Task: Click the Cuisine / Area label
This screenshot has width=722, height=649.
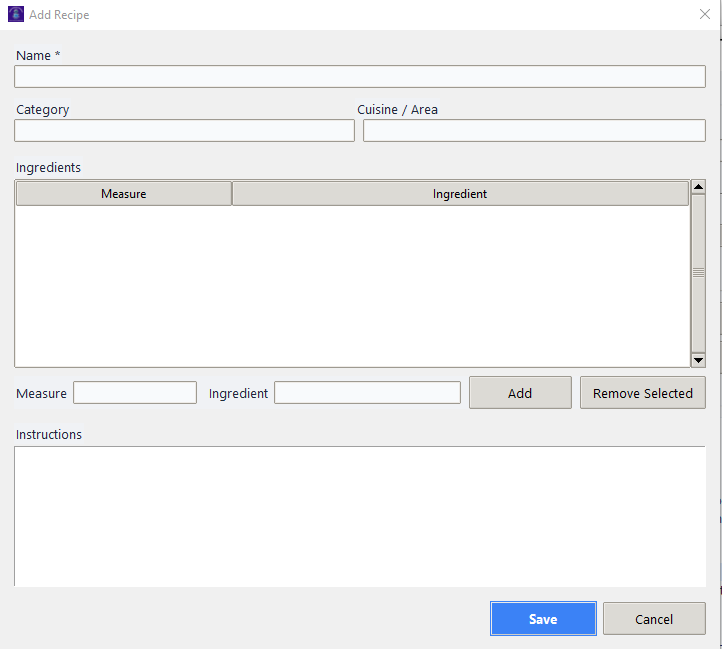Action: point(397,110)
